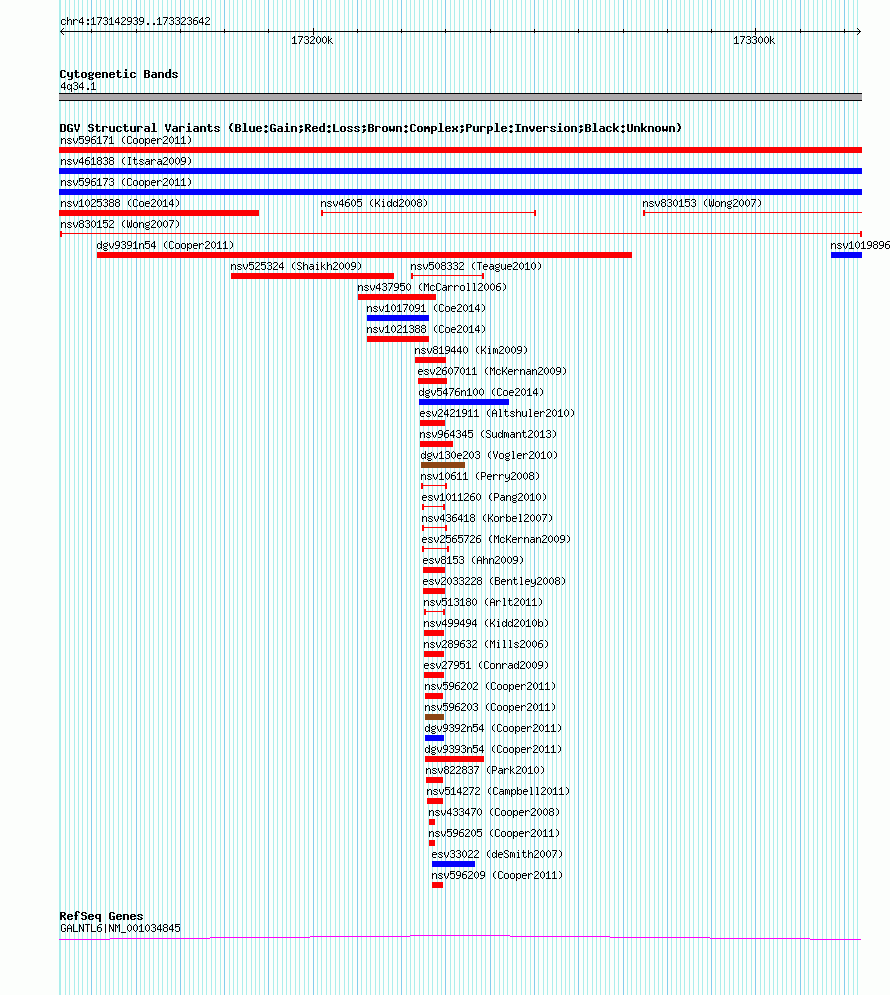The width and height of the screenshot is (890, 995).
Task: Select the nsv596202 (Cooper2011) label
Action: pyautogui.click(x=490, y=686)
